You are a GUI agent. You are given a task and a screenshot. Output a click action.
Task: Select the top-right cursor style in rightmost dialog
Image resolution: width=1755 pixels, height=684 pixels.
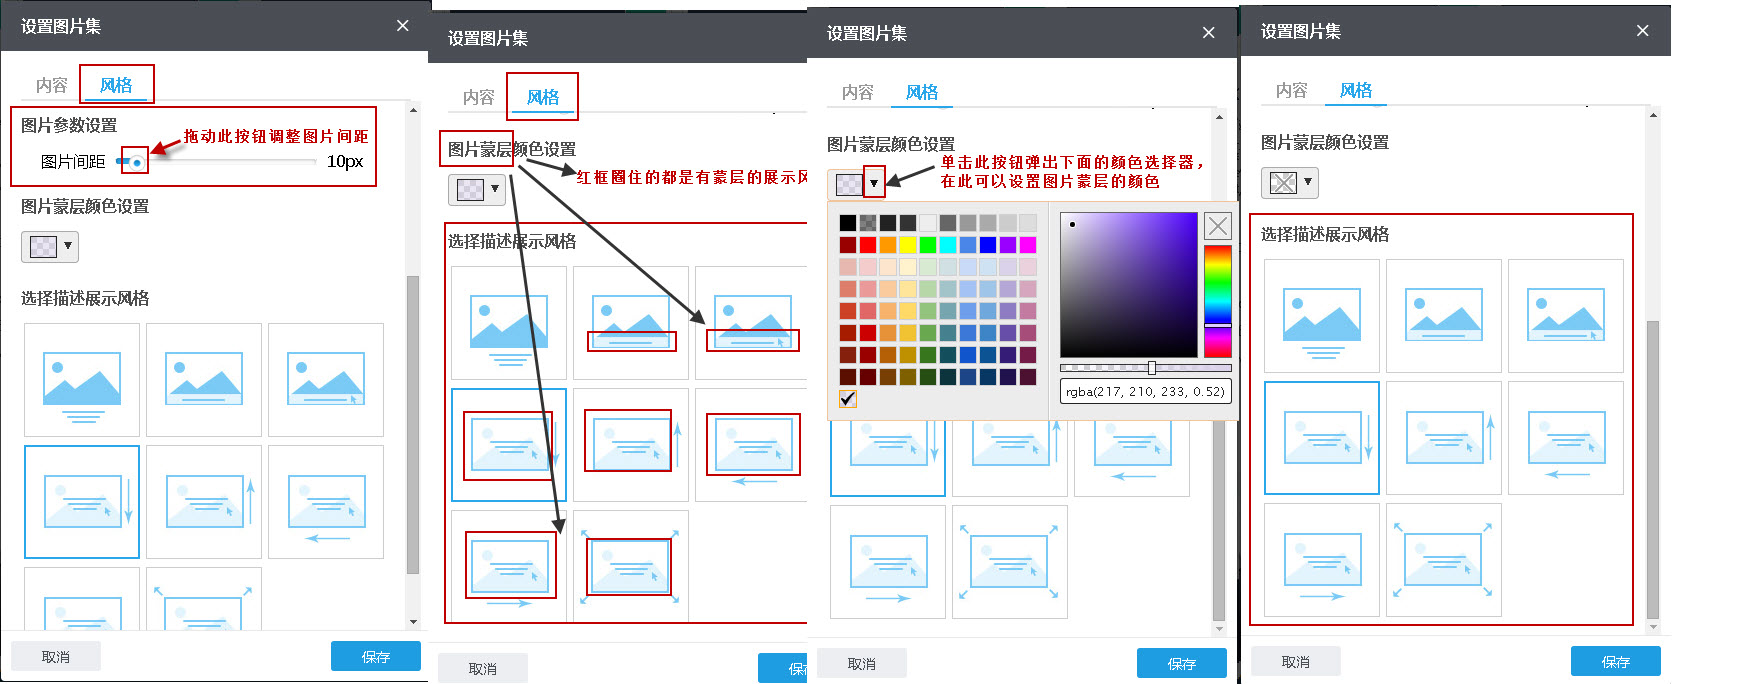pyautogui.click(x=1565, y=316)
